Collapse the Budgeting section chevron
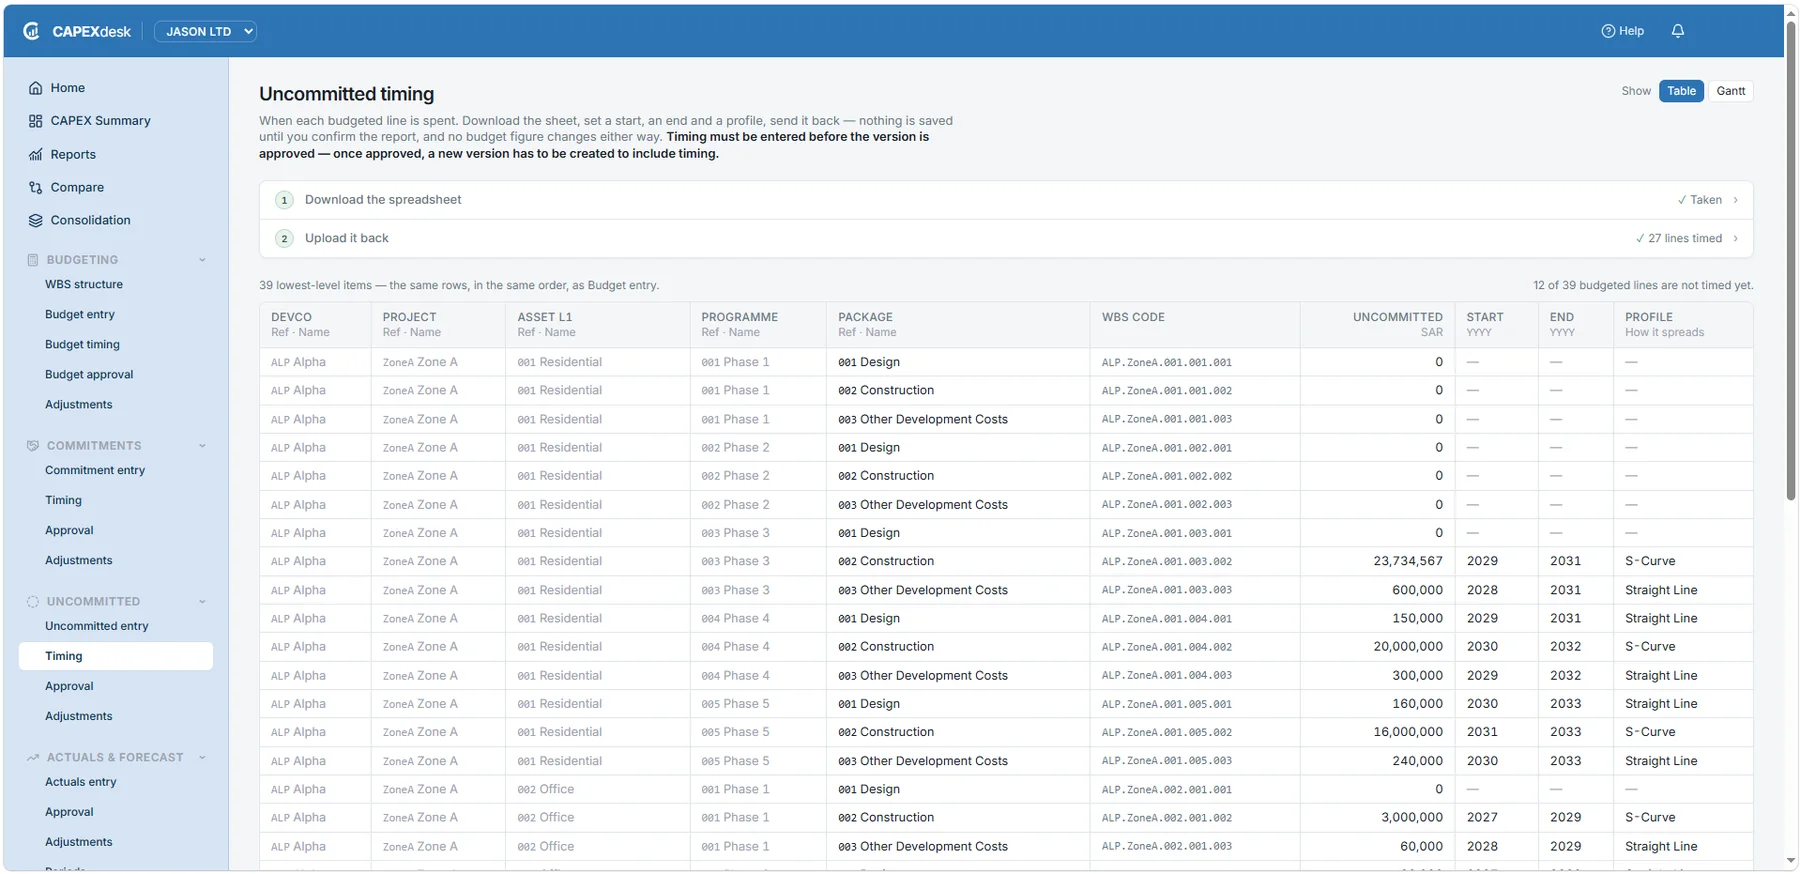Image resolution: width=1800 pixels, height=874 pixels. coord(202,260)
